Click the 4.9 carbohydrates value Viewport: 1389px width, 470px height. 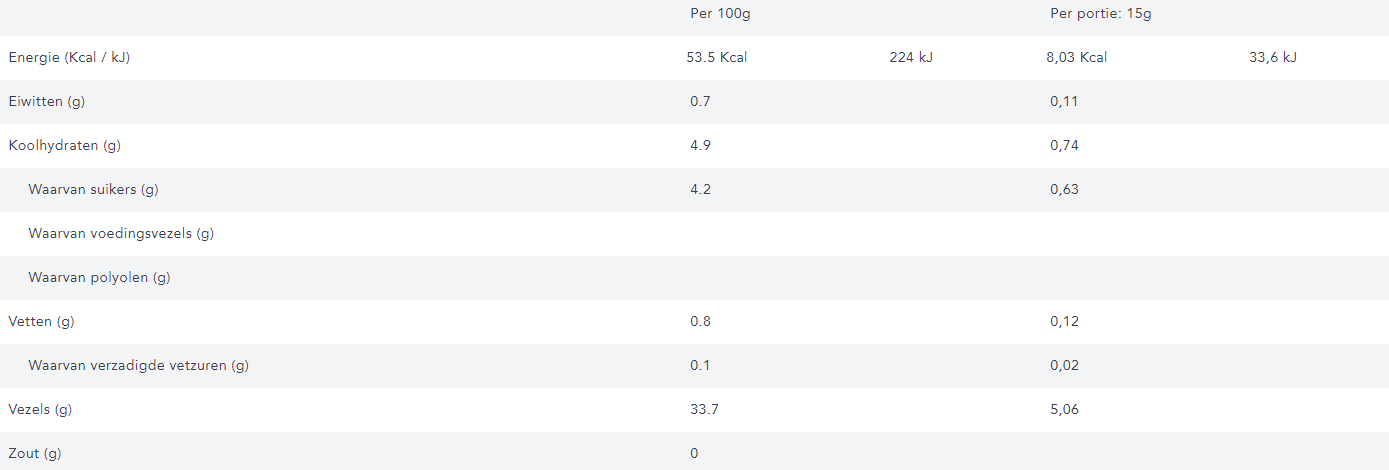700,145
